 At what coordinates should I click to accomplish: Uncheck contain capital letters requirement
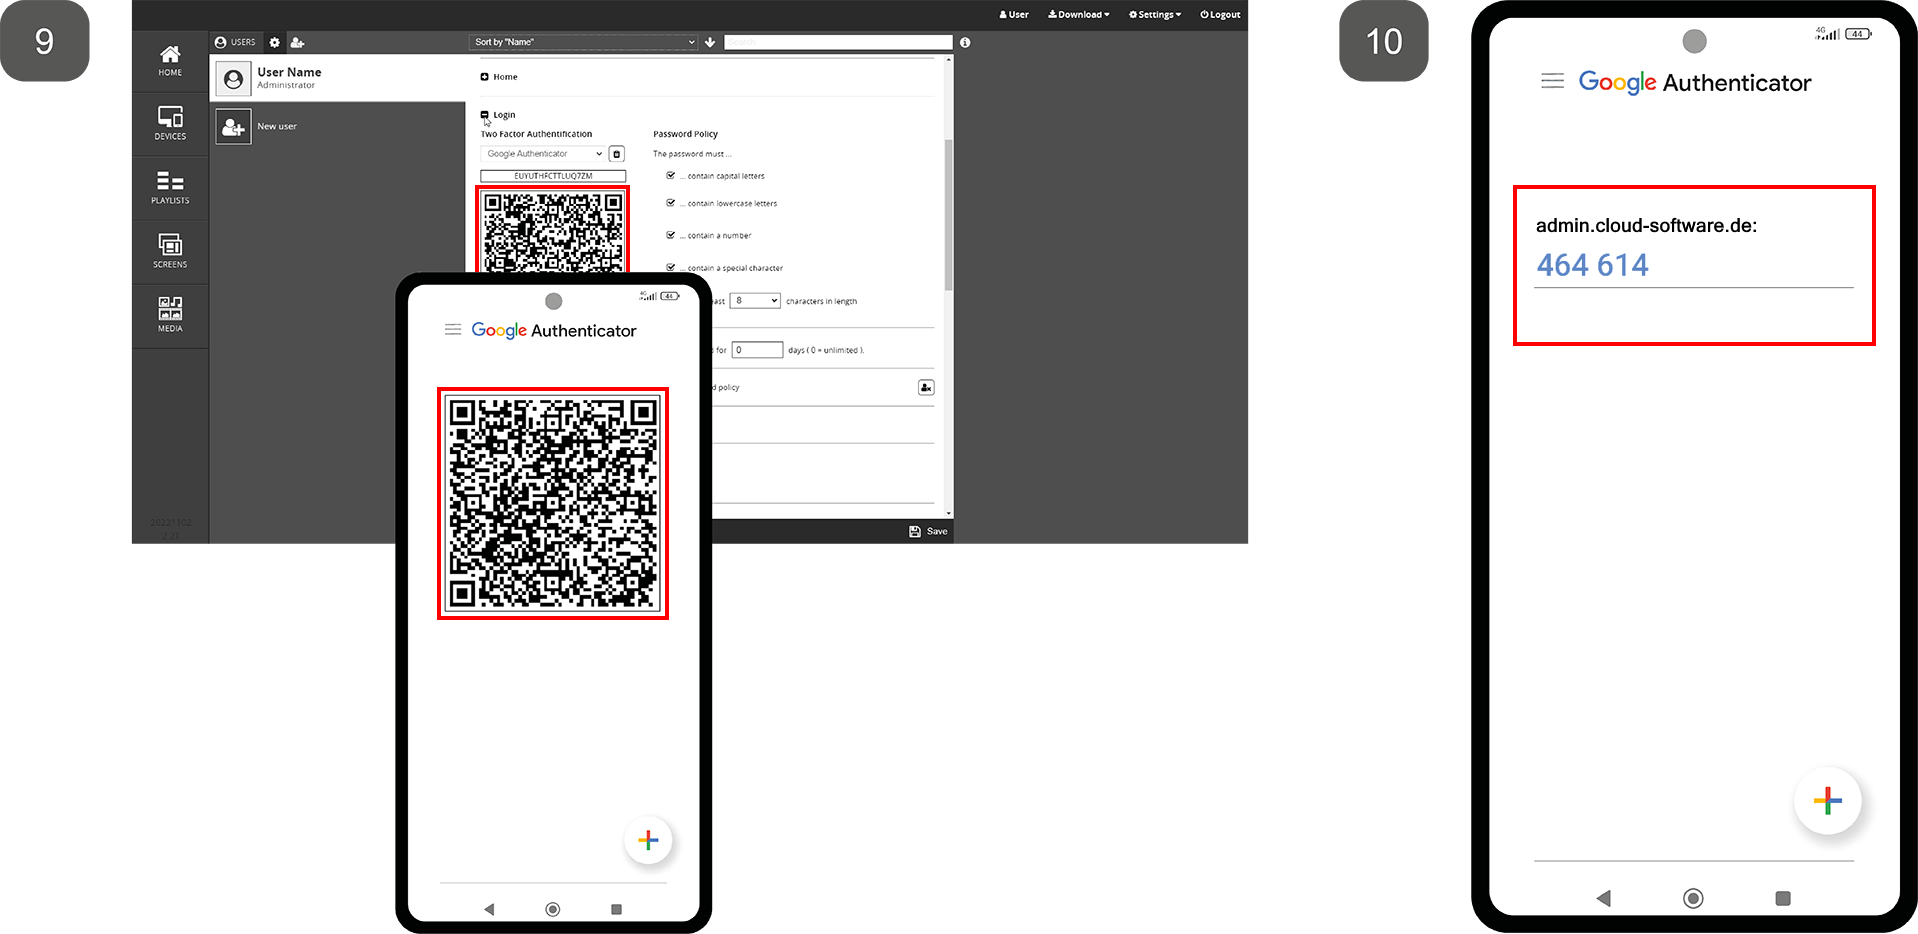coord(670,175)
